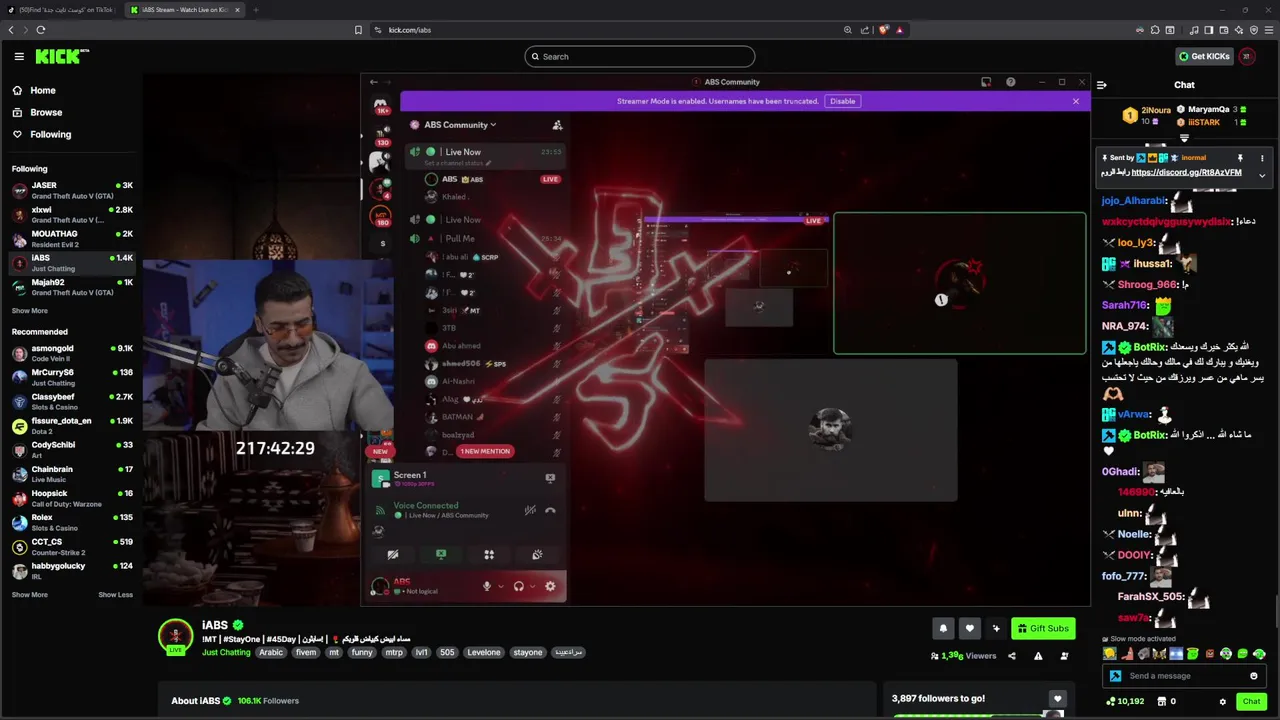
Task: Click the fivem stream tag
Action: [306, 653]
